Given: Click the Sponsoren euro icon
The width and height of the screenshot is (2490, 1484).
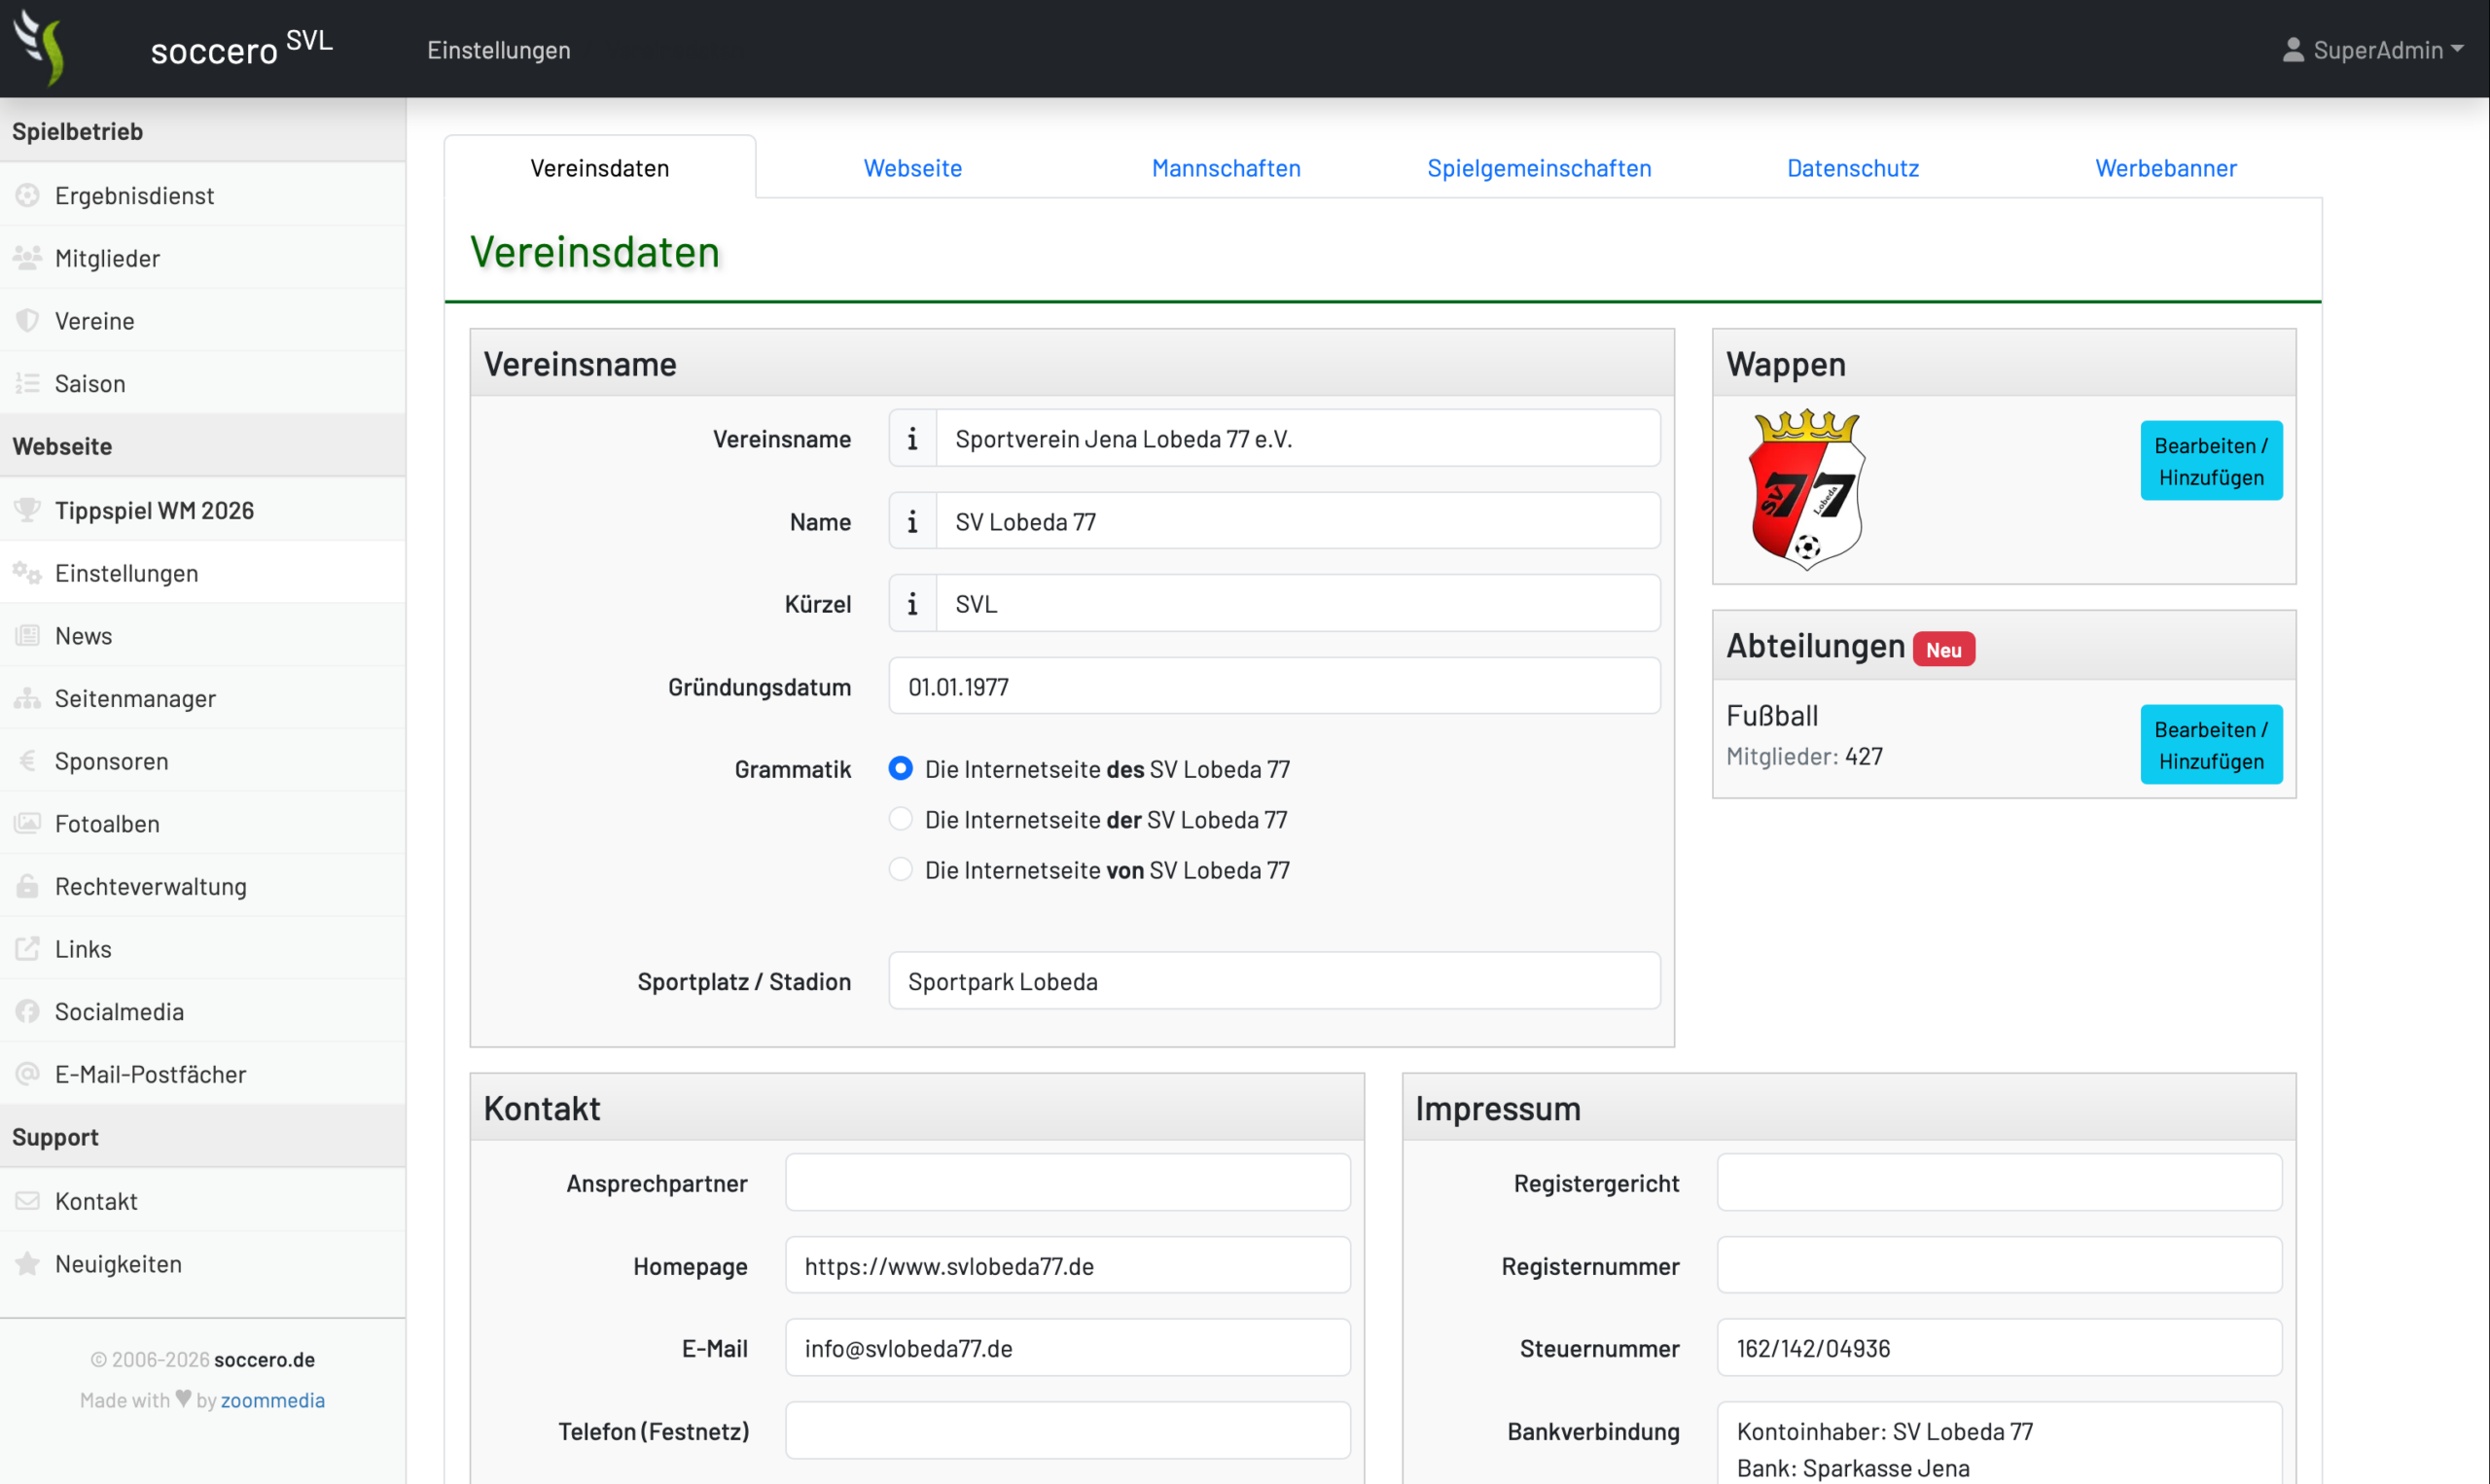Looking at the screenshot, I should click(x=27, y=761).
